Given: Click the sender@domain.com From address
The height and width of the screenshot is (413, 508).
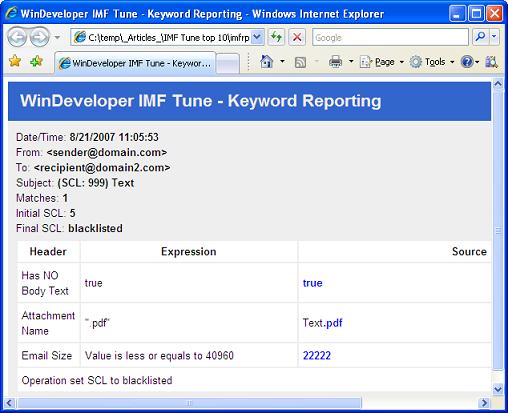Looking at the screenshot, I should (107, 152).
